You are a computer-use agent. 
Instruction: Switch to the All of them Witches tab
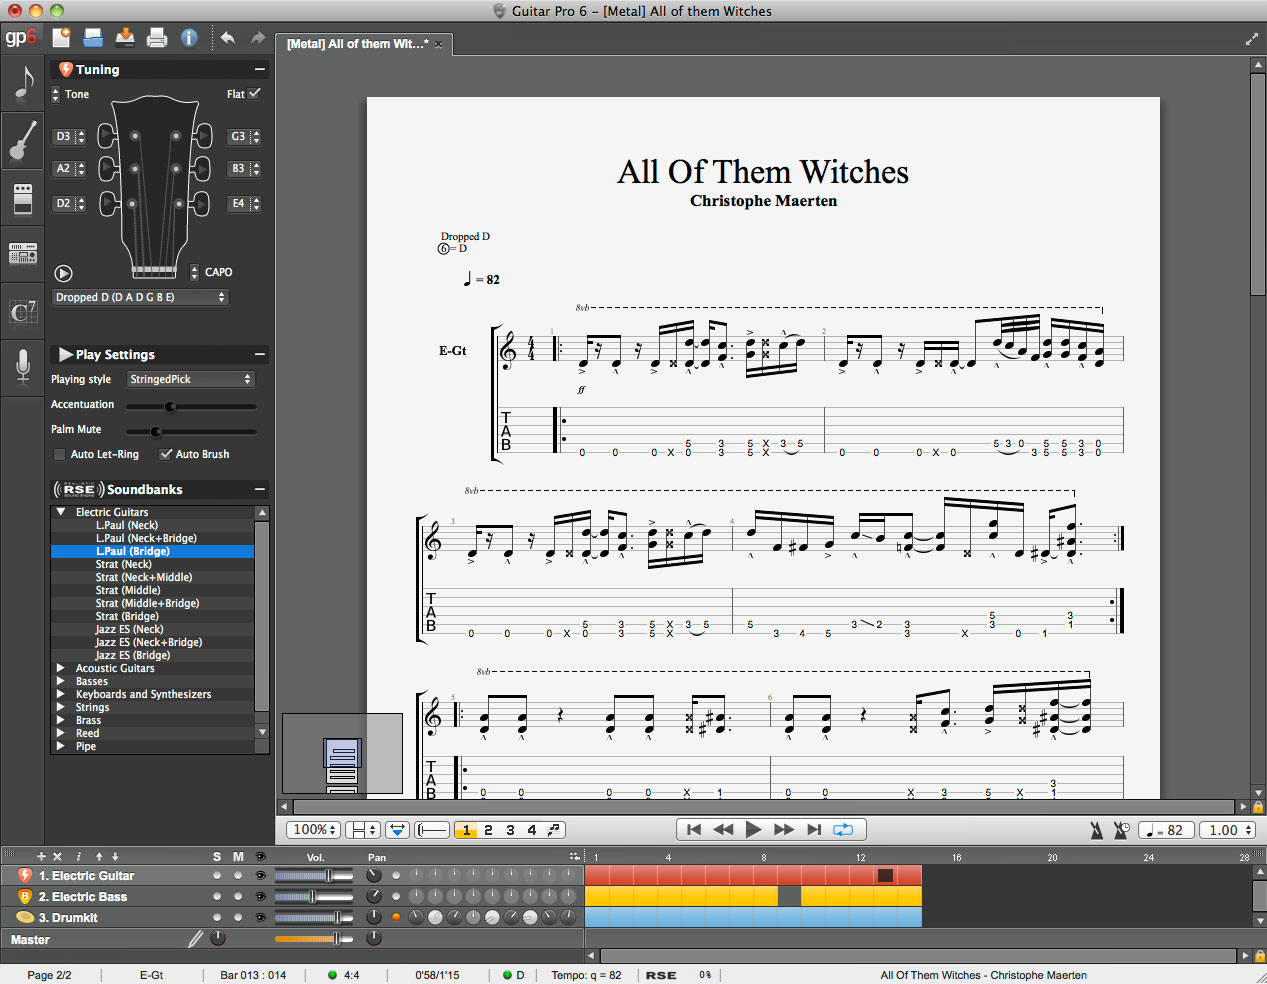(356, 44)
